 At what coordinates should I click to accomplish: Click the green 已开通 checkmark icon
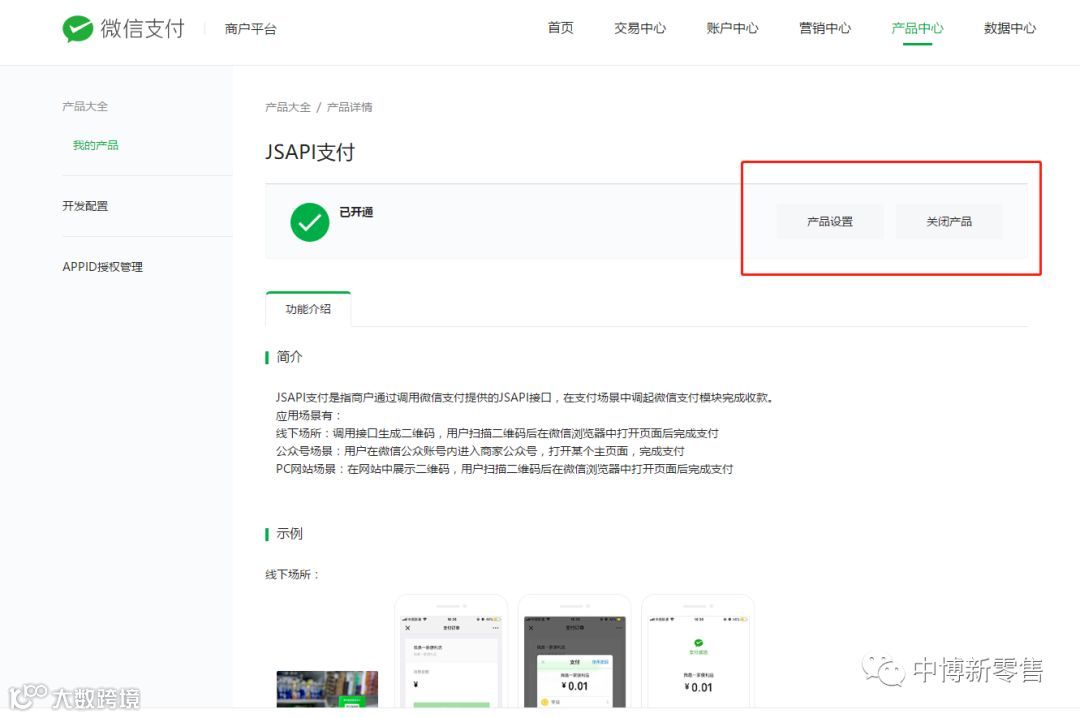309,222
